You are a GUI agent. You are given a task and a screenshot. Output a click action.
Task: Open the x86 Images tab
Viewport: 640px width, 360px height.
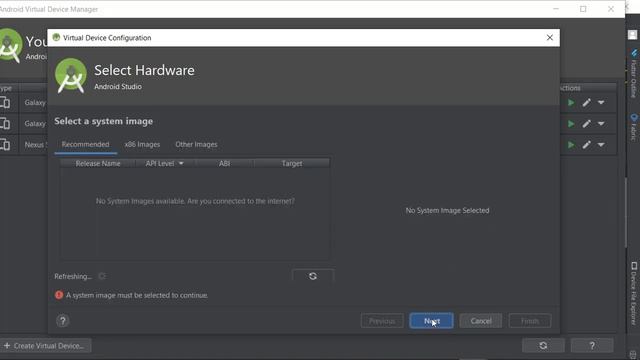pos(142,144)
